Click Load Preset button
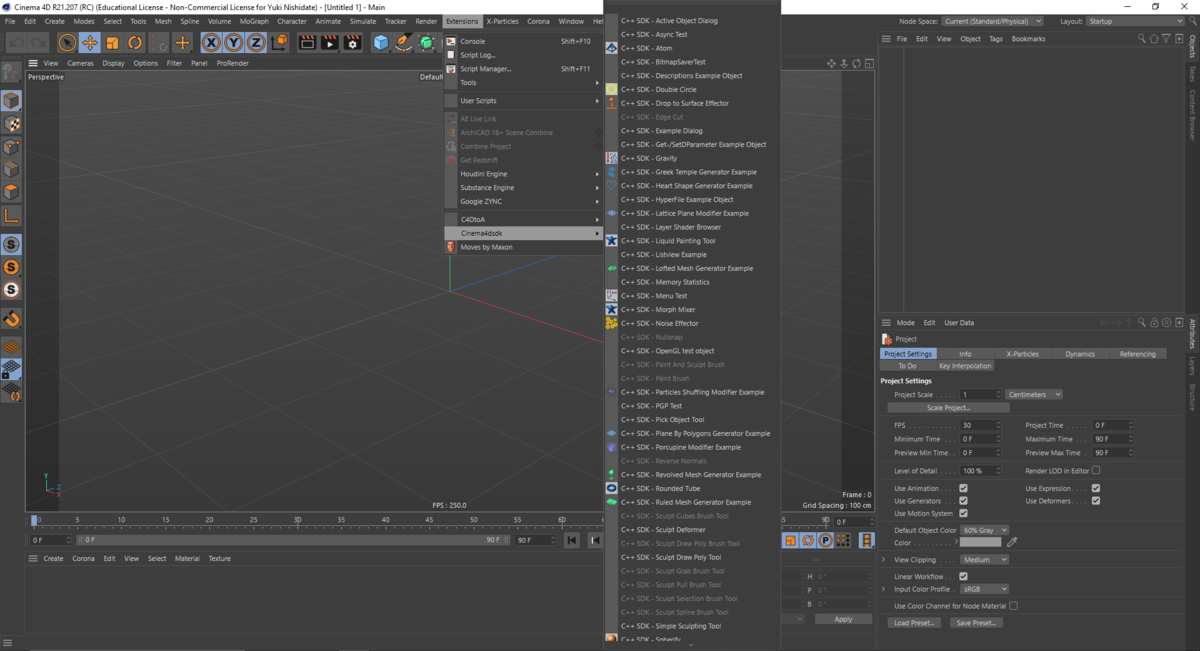 [914, 623]
